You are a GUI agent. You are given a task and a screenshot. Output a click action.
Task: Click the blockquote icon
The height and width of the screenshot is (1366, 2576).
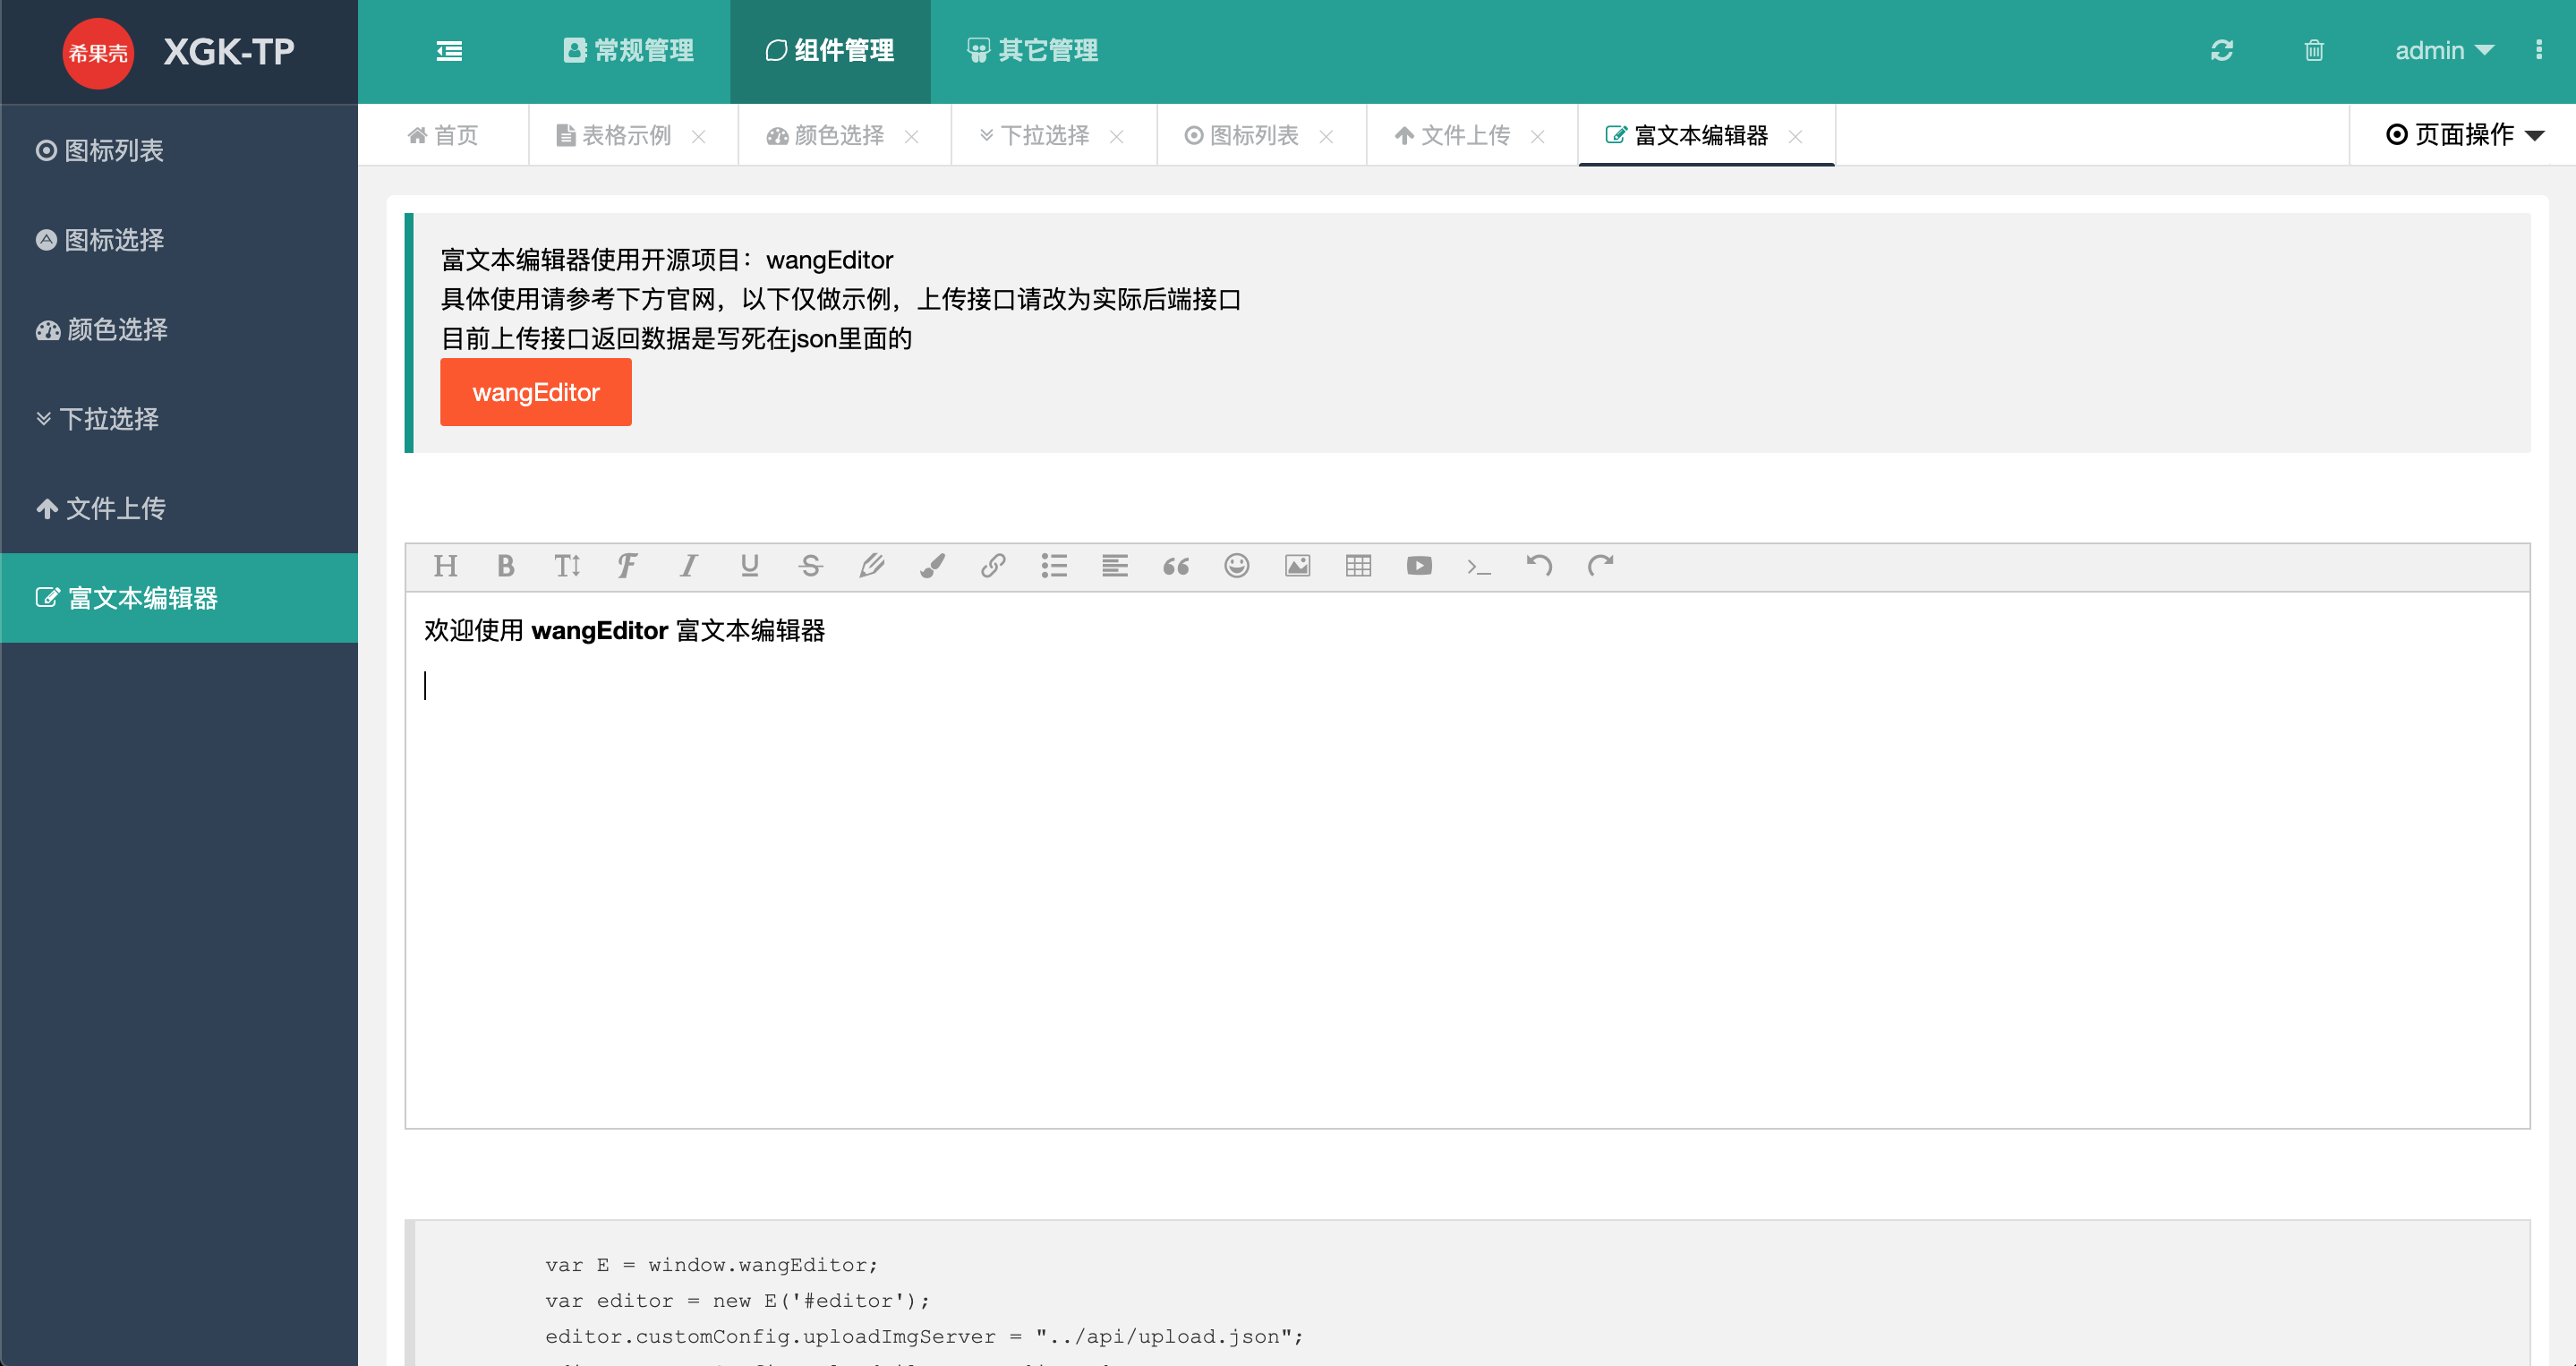pos(1176,566)
